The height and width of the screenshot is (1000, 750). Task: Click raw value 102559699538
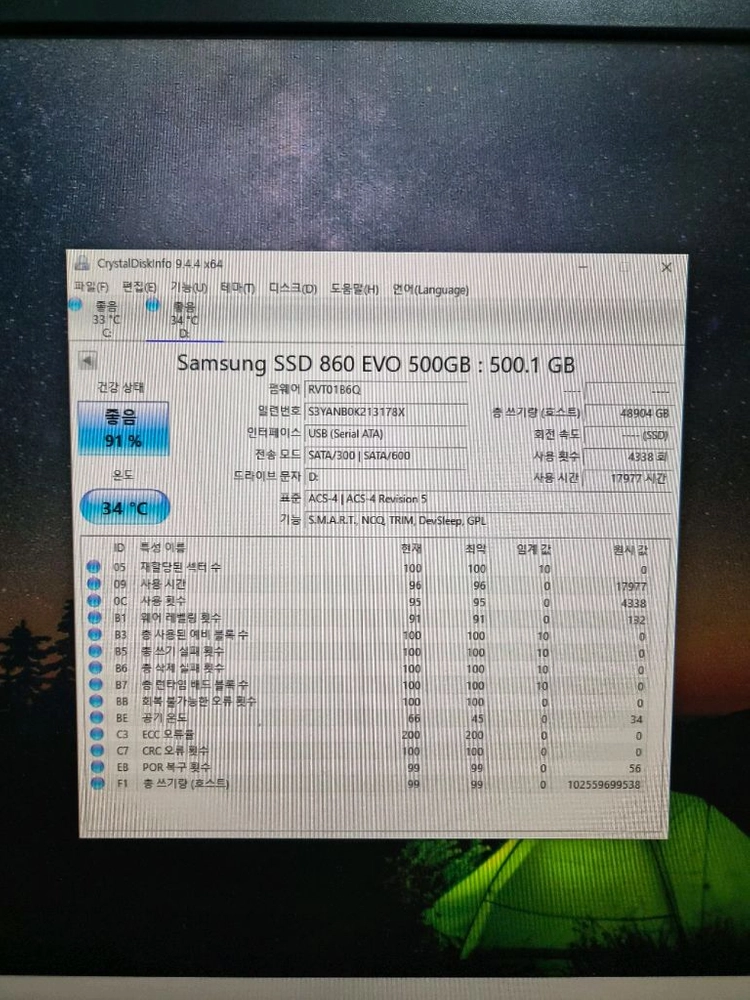click(603, 784)
